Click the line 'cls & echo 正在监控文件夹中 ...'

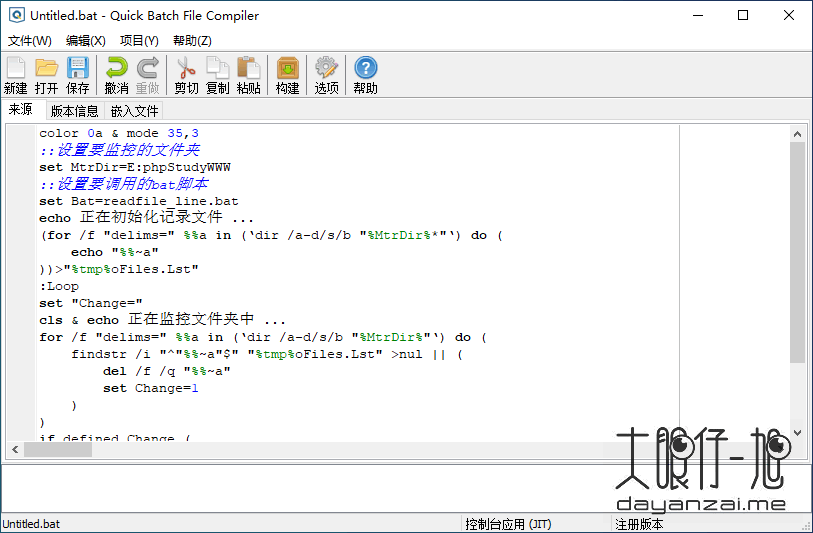[x=162, y=320]
